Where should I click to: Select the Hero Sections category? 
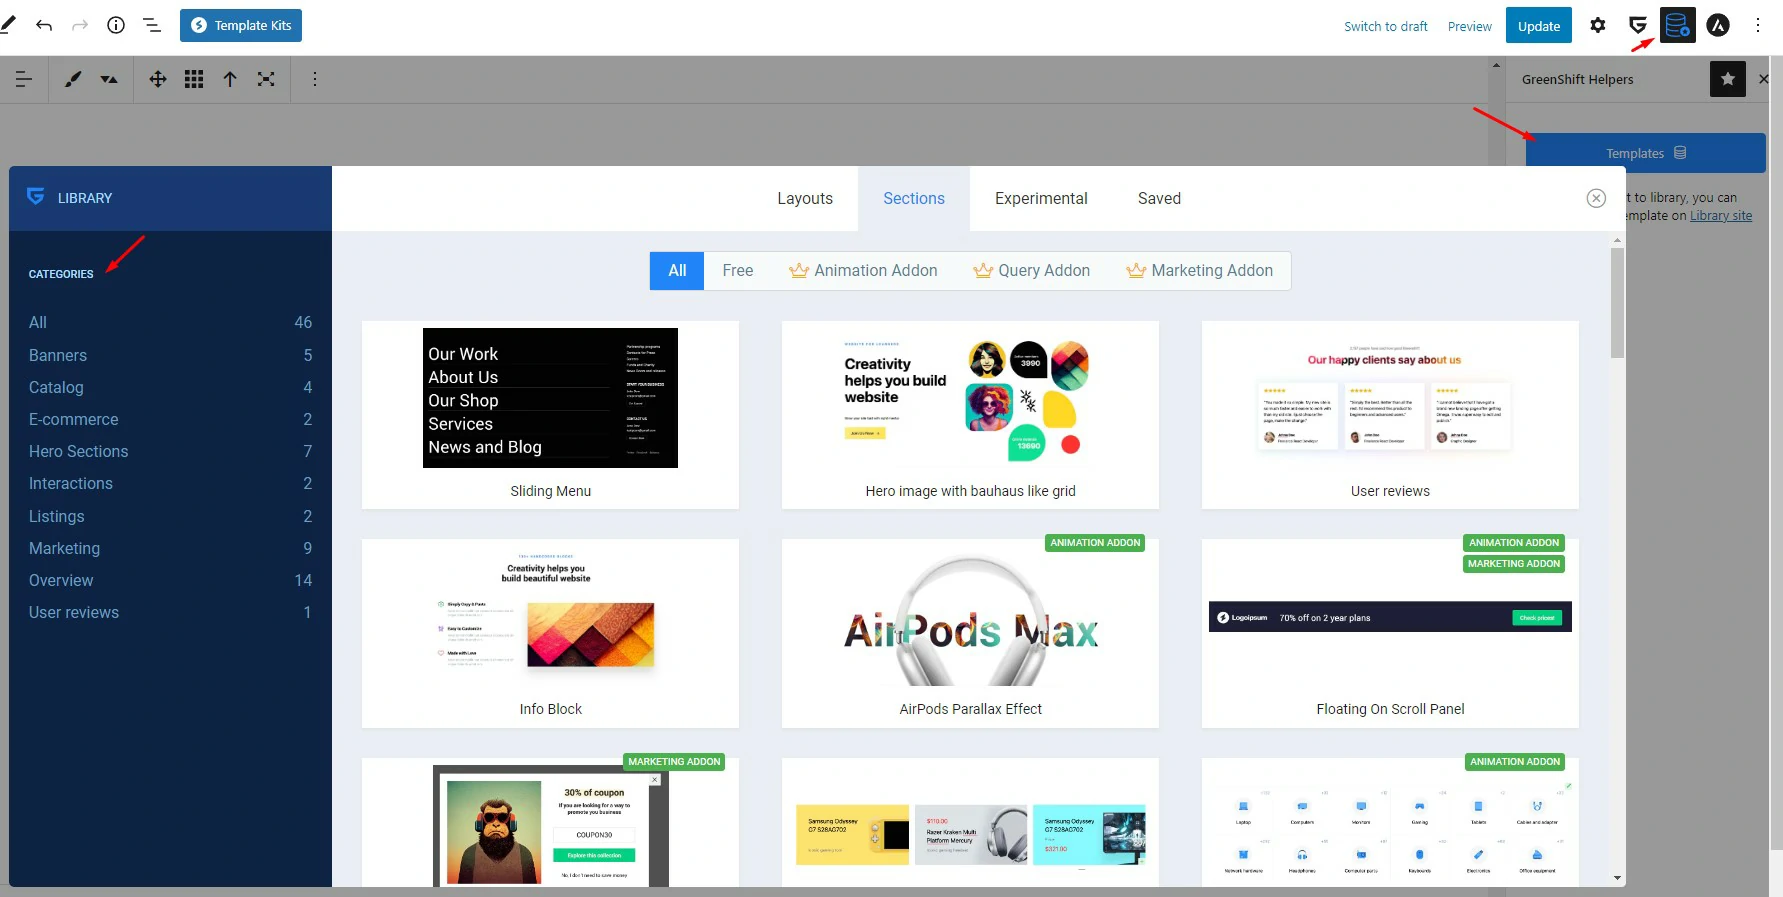pyautogui.click(x=170, y=451)
